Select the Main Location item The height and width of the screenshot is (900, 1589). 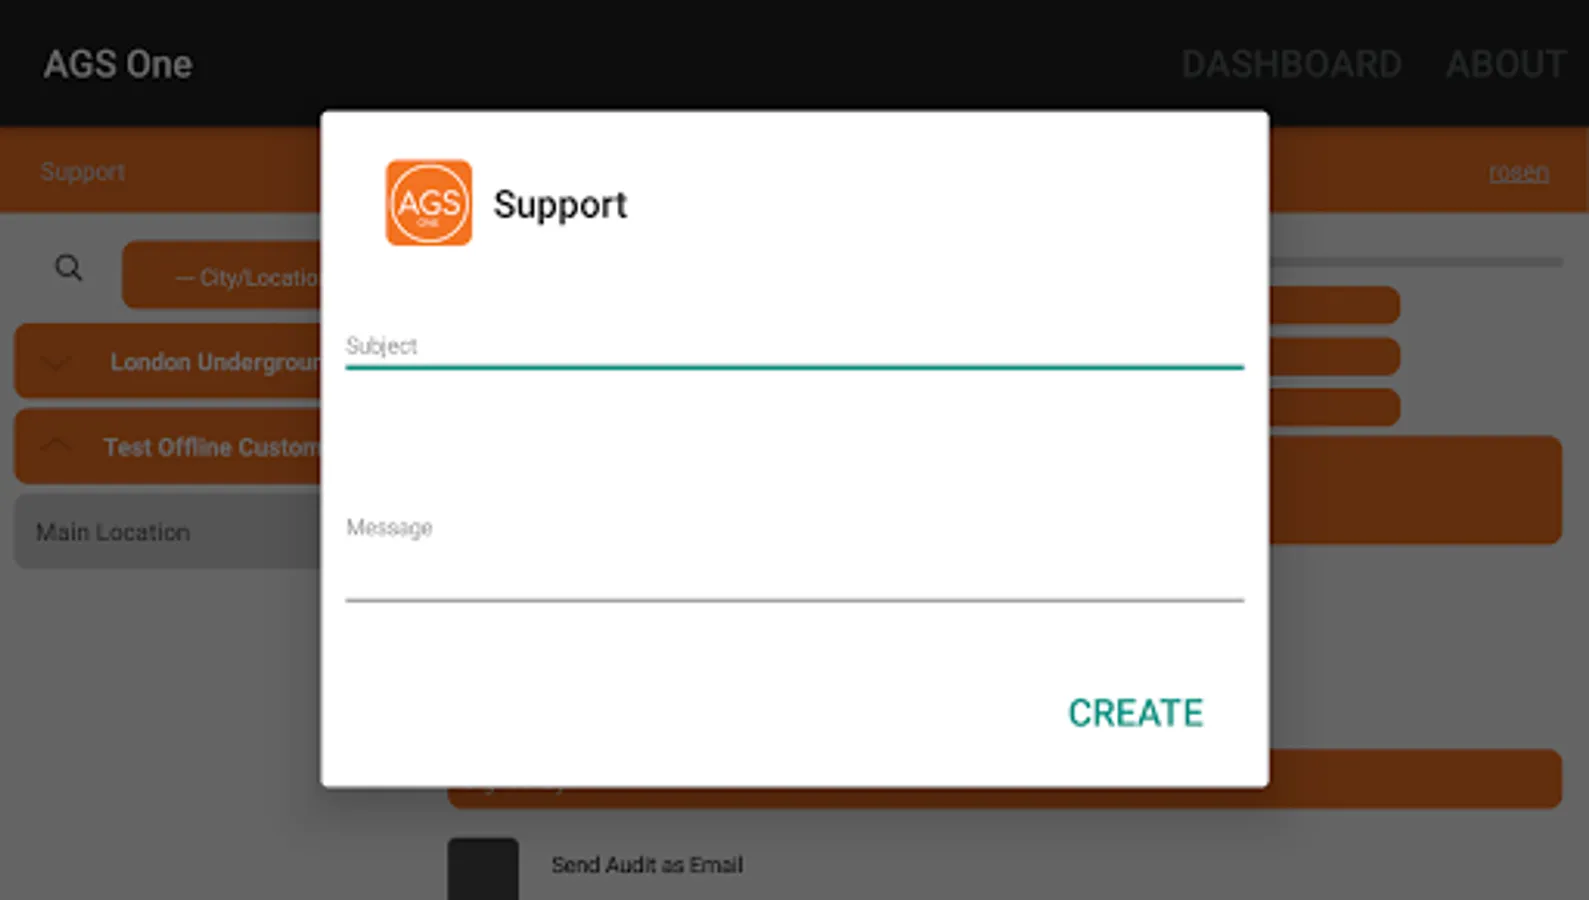[x=168, y=532]
